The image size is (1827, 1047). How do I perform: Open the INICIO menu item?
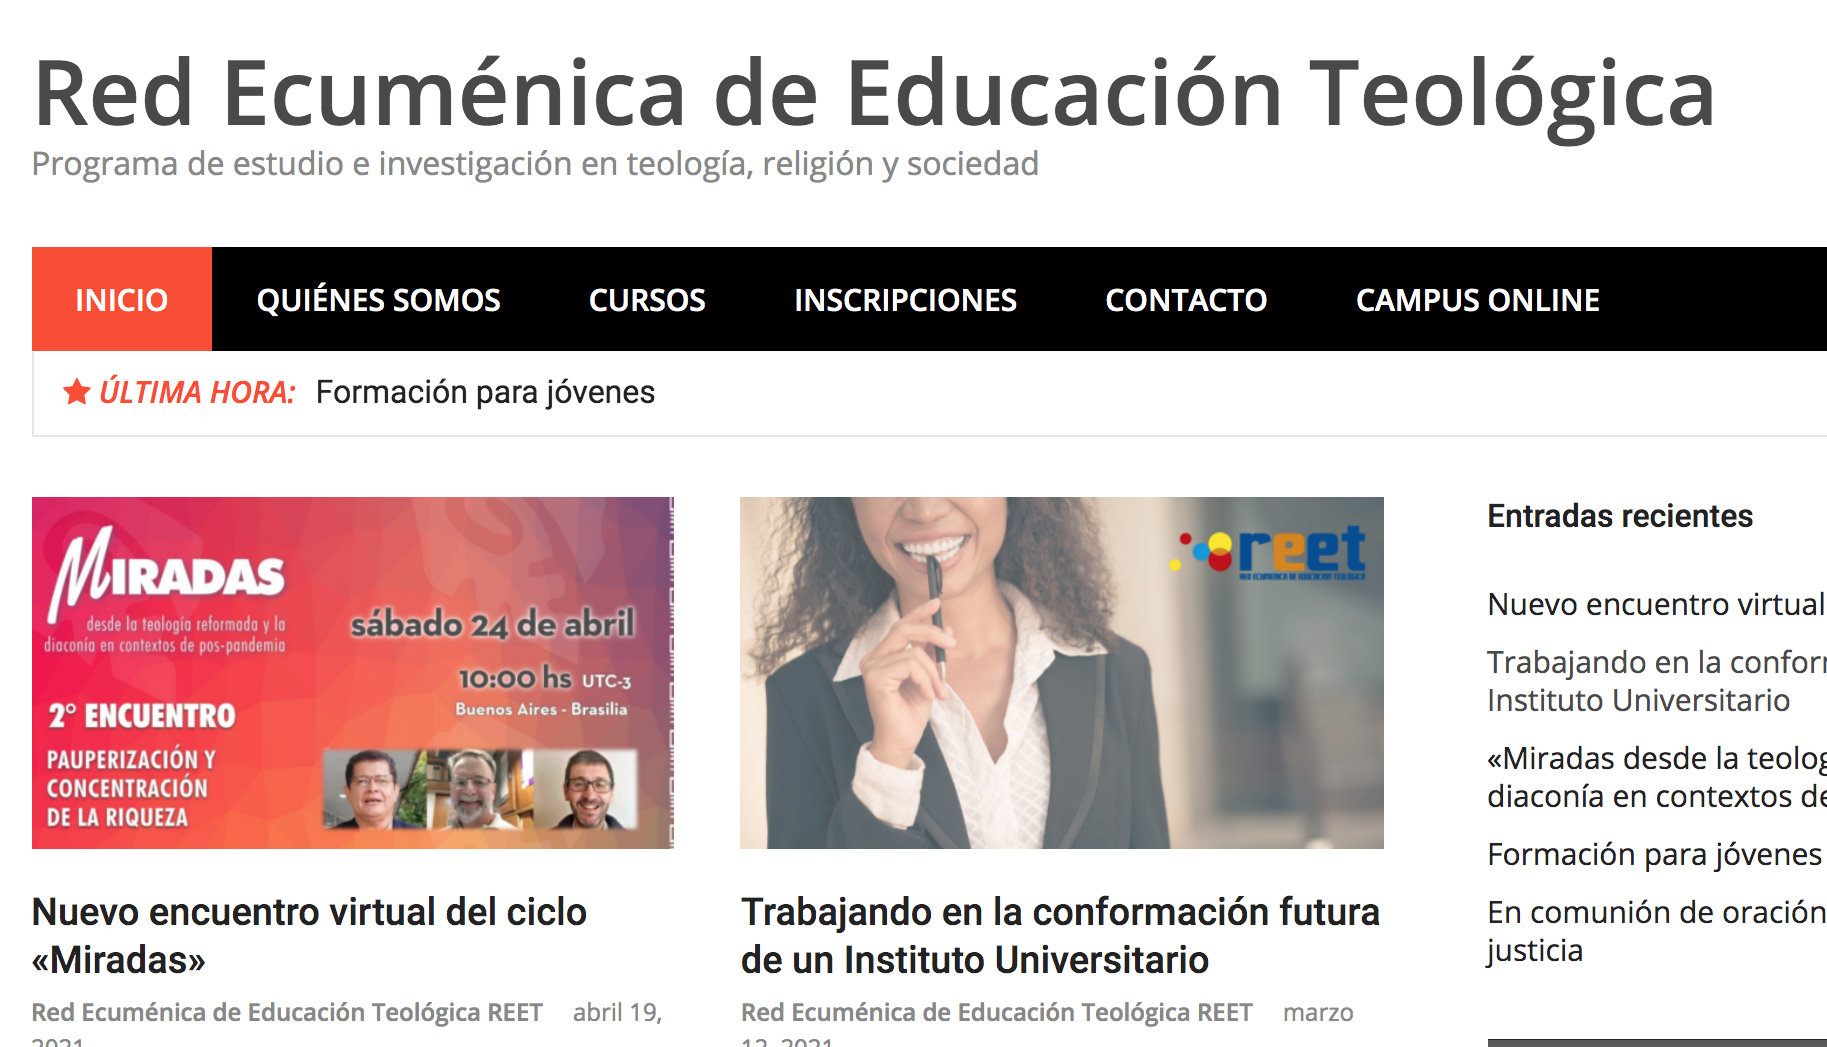122,299
